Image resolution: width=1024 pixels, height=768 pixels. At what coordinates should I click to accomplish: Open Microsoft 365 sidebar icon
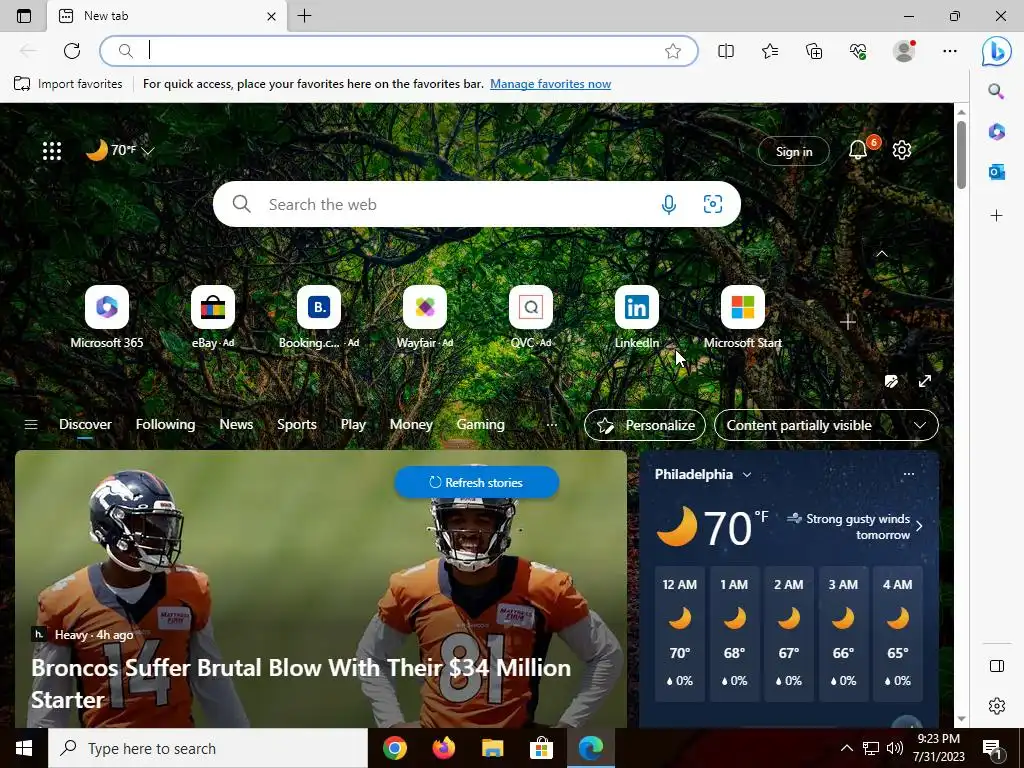pyautogui.click(x=996, y=131)
